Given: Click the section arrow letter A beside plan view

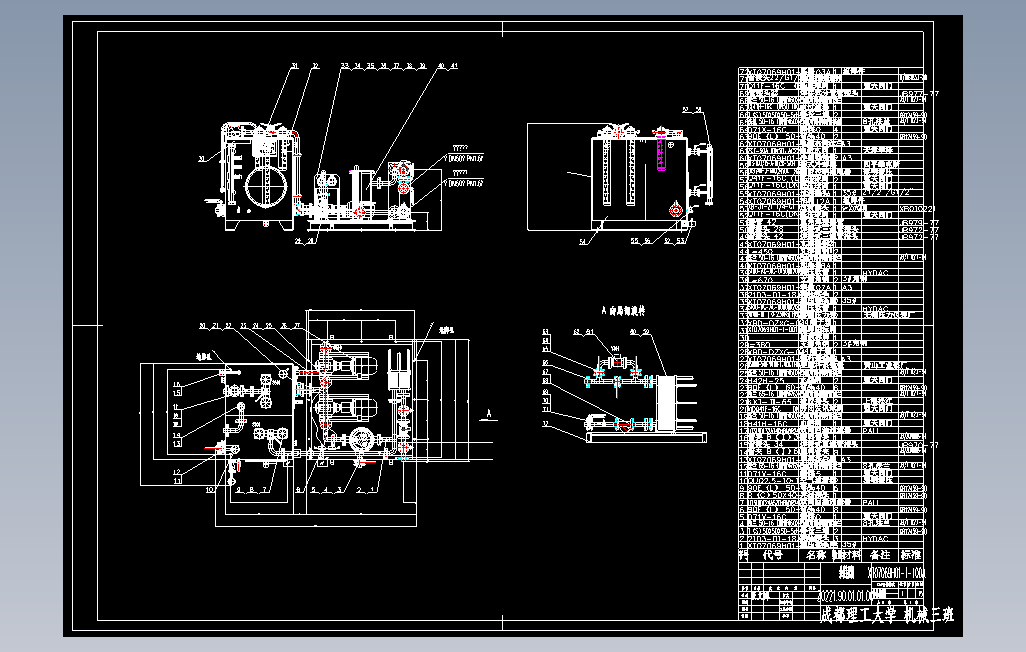Looking at the screenshot, I should 488,413.
